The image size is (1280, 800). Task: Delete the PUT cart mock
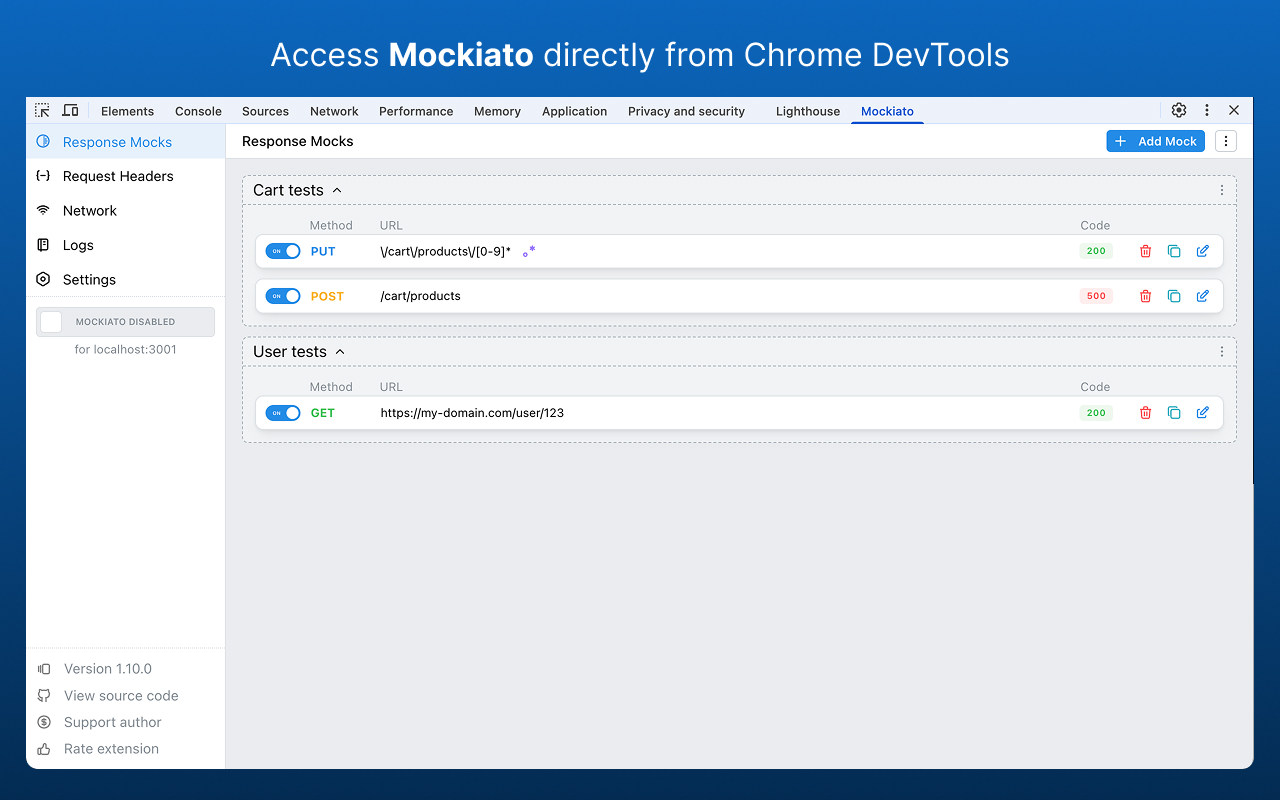pyautogui.click(x=1145, y=251)
